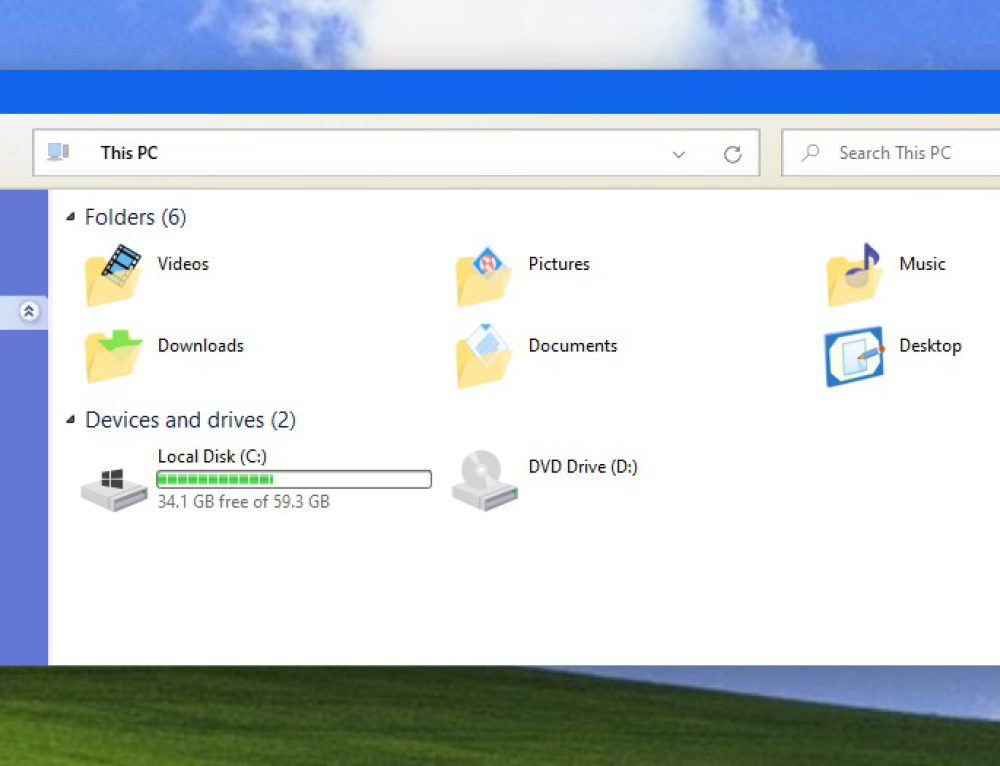Toggle the sidebar double-chevron collapse button
The width and height of the screenshot is (1000, 766).
(29, 312)
